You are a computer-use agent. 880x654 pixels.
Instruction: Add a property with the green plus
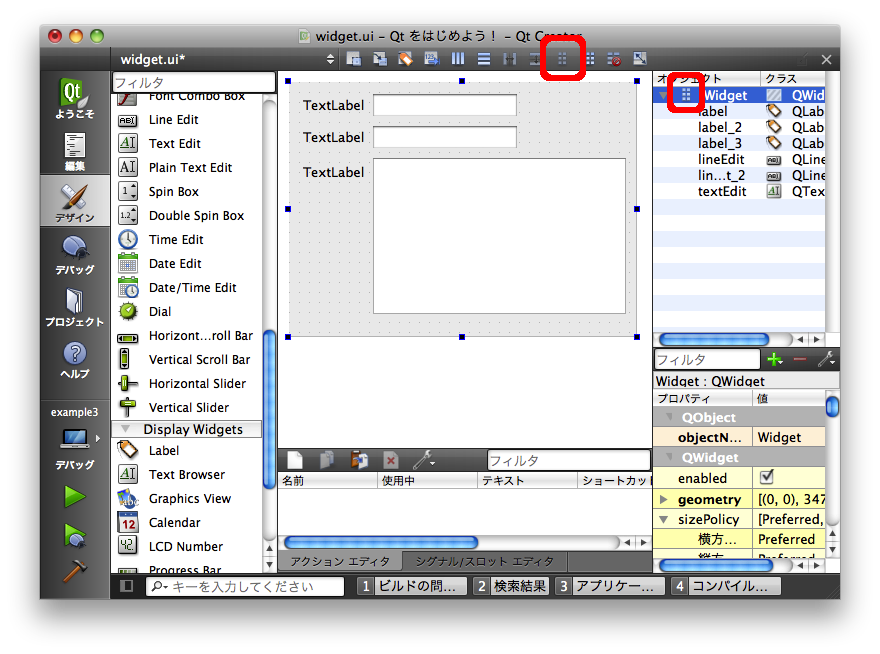pos(774,359)
